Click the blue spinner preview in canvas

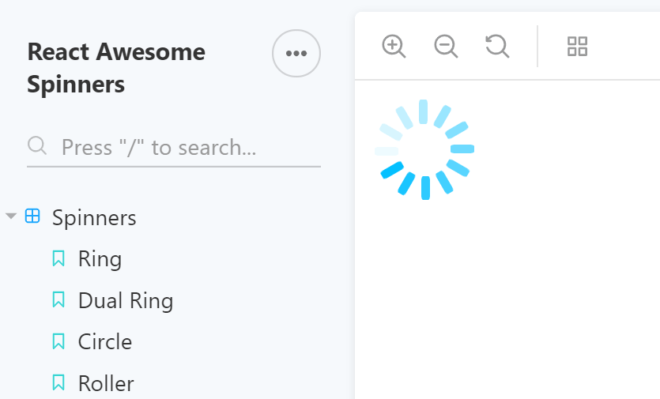424,149
